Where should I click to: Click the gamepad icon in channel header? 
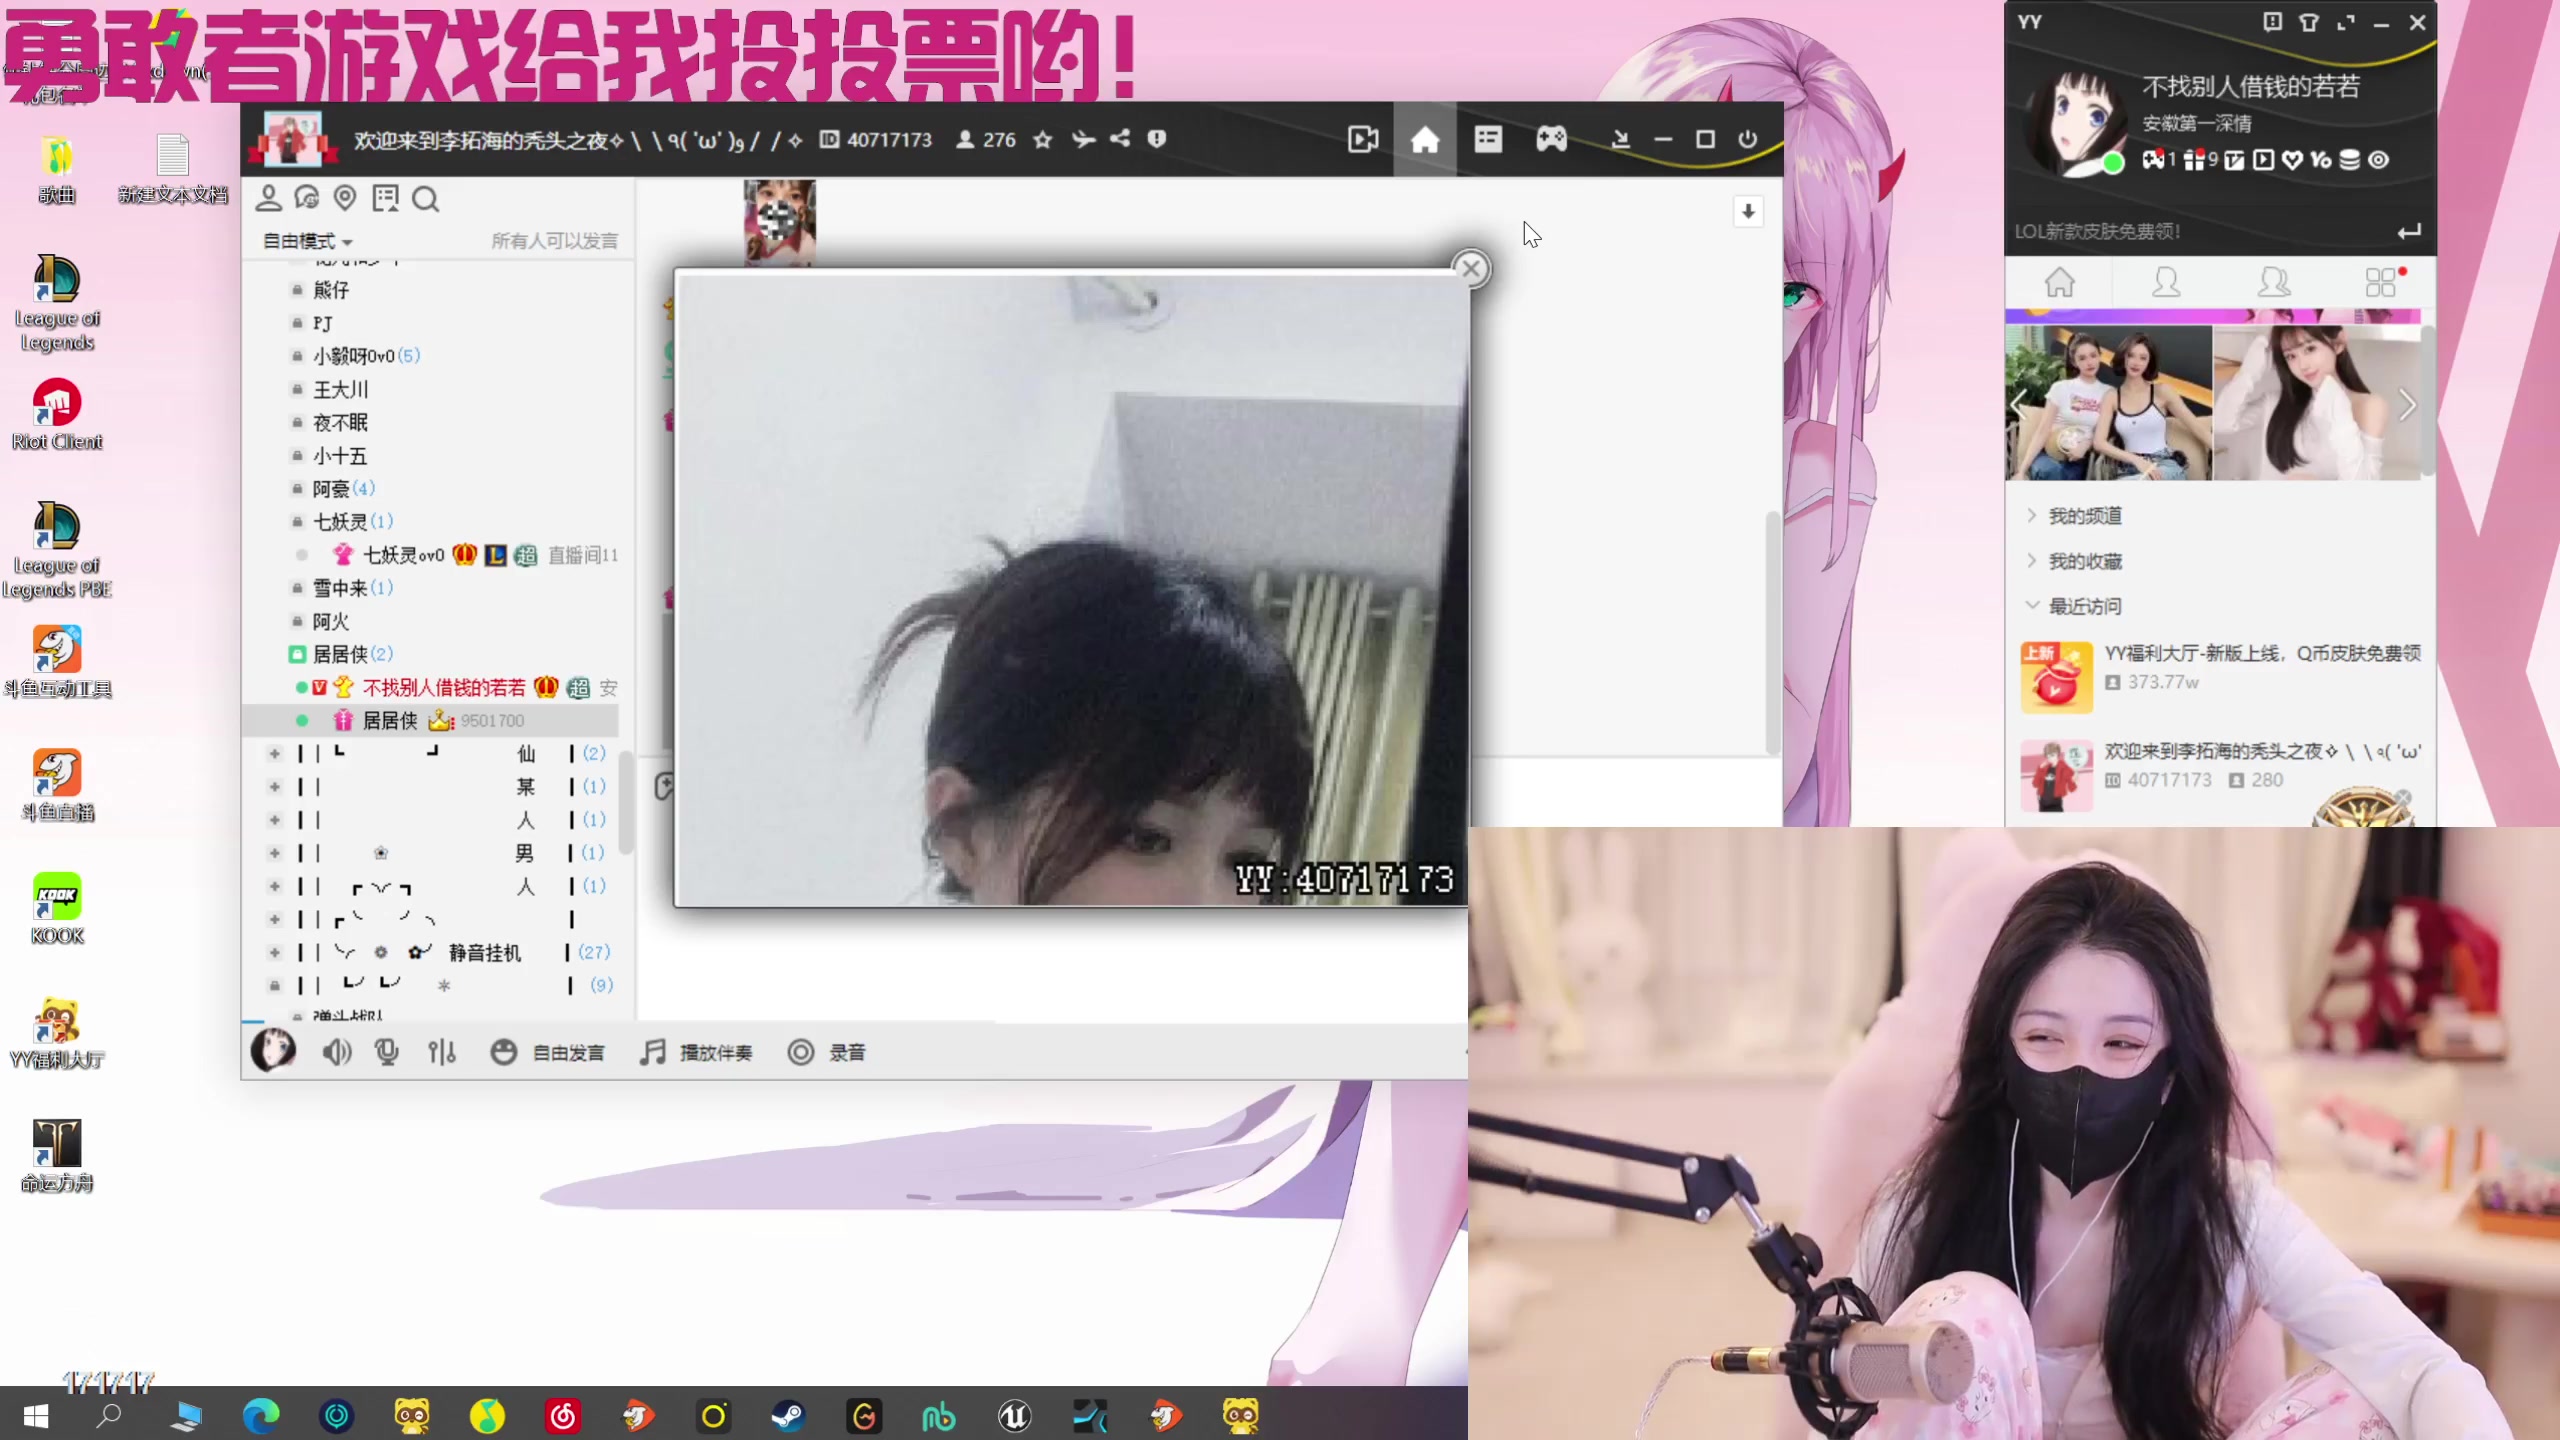pos(1551,139)
